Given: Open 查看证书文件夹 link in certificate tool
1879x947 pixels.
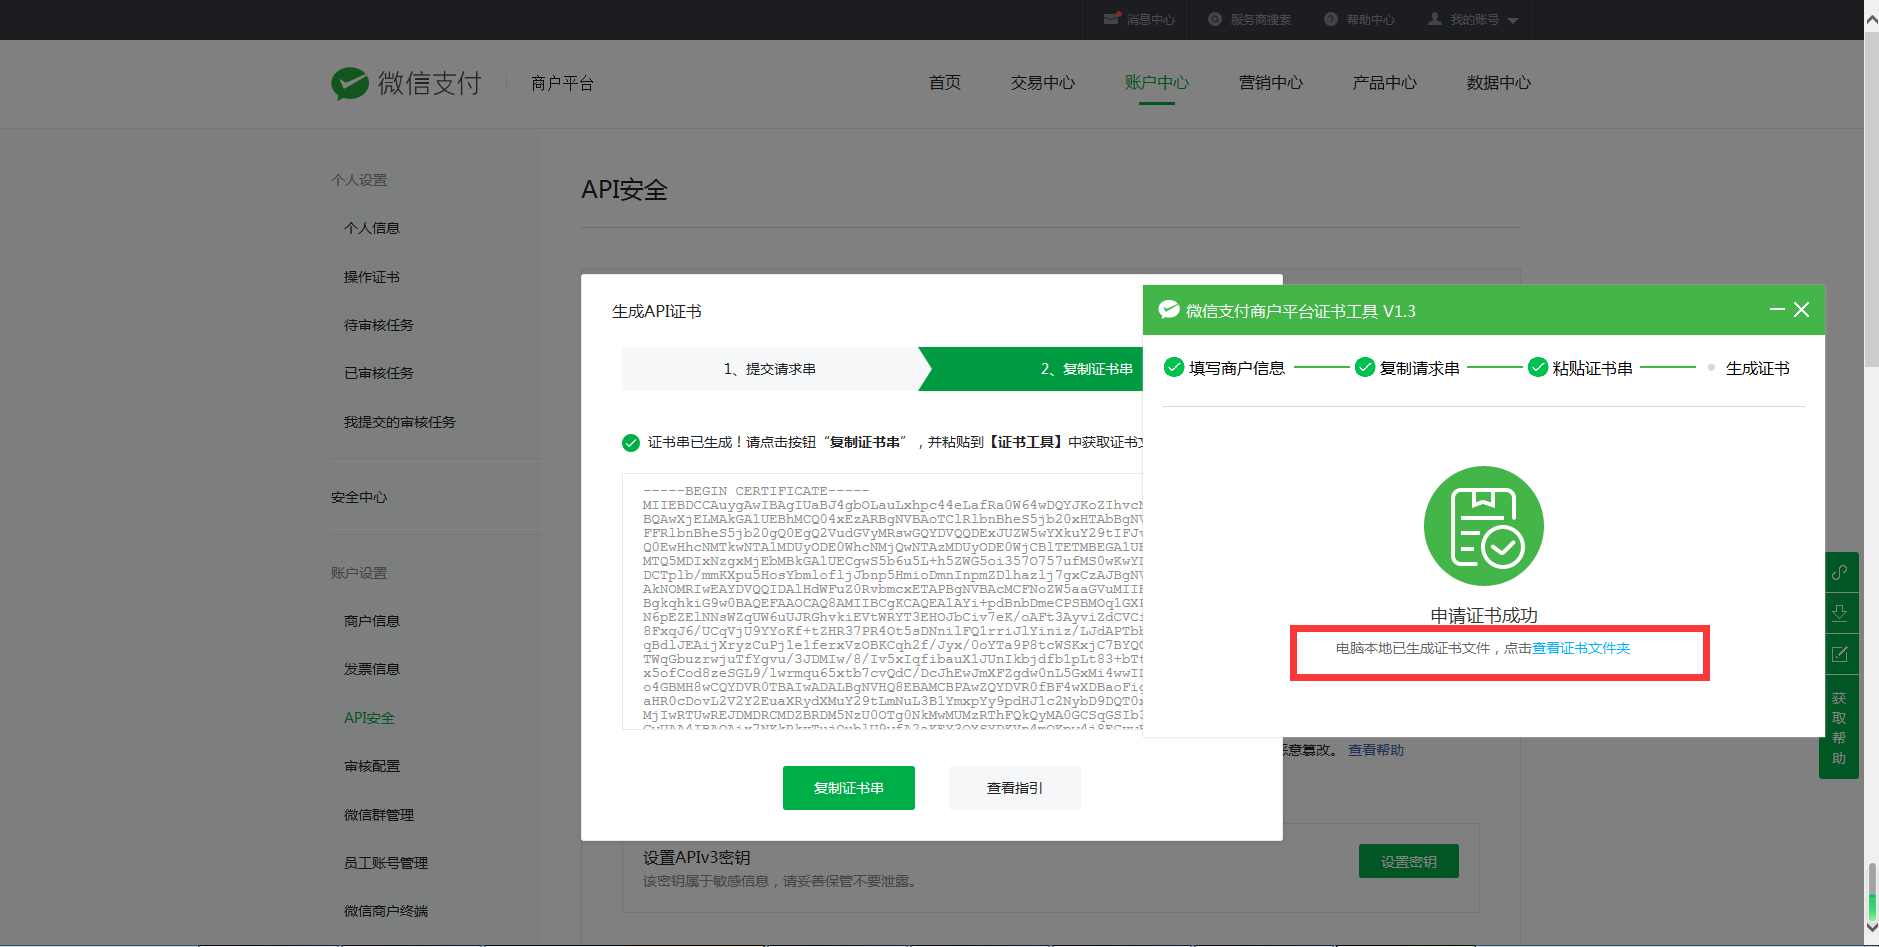Looking at the screenshot, I should (1581, 648).
